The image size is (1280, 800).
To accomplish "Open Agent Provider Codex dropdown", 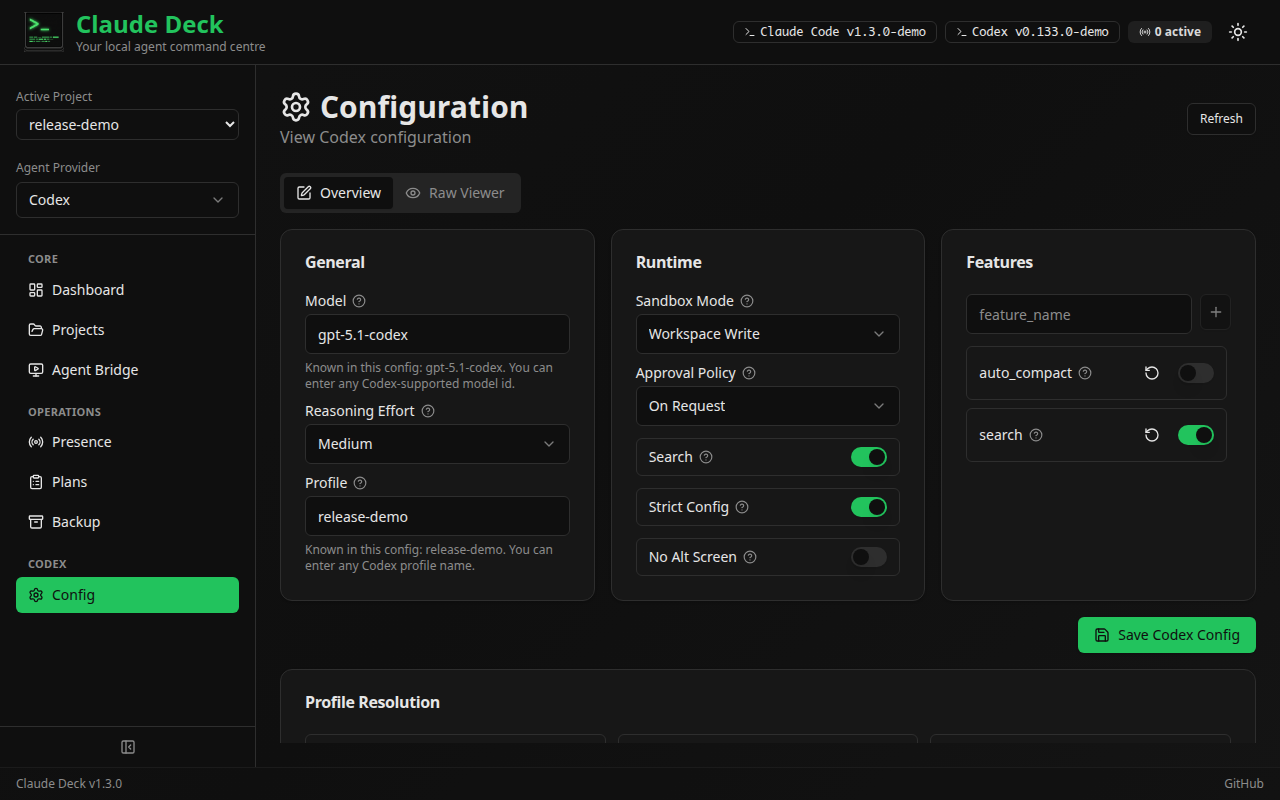I will pos(127,200).
